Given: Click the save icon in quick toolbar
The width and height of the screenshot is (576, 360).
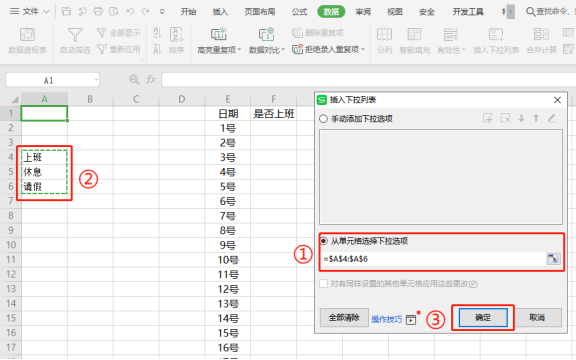Looking at the screenshot, I should coord(66,11).
